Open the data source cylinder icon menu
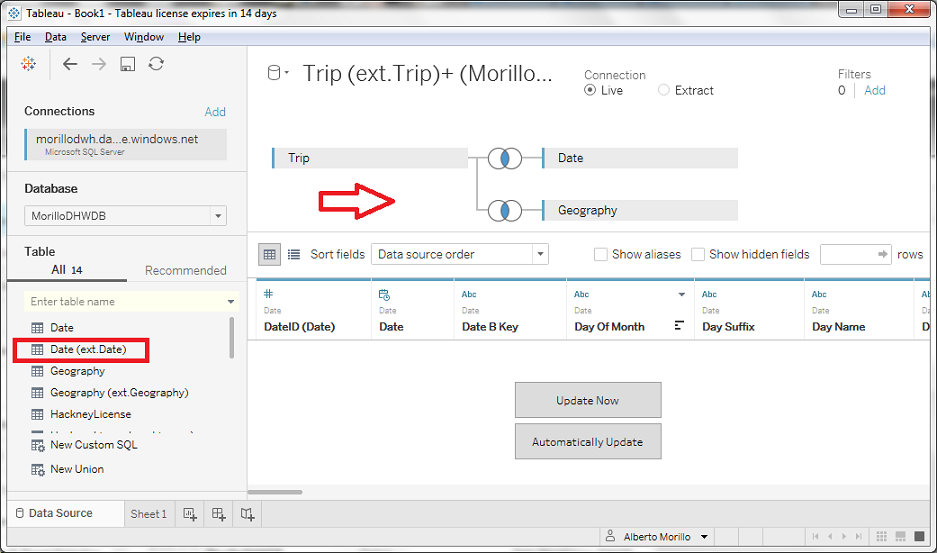This screenshot has width=937, height=553. pos(277,73)
